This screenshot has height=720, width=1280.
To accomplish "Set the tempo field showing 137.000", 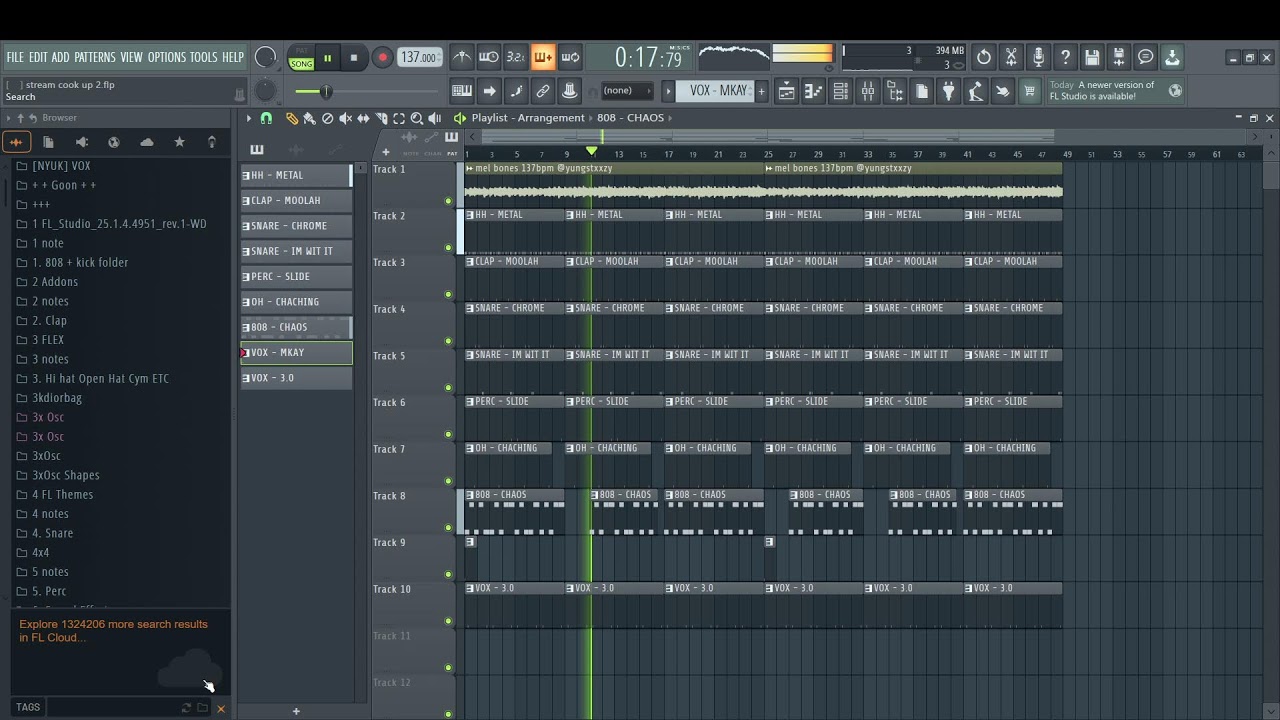I will pyautogui.click(x=419, y=58).
